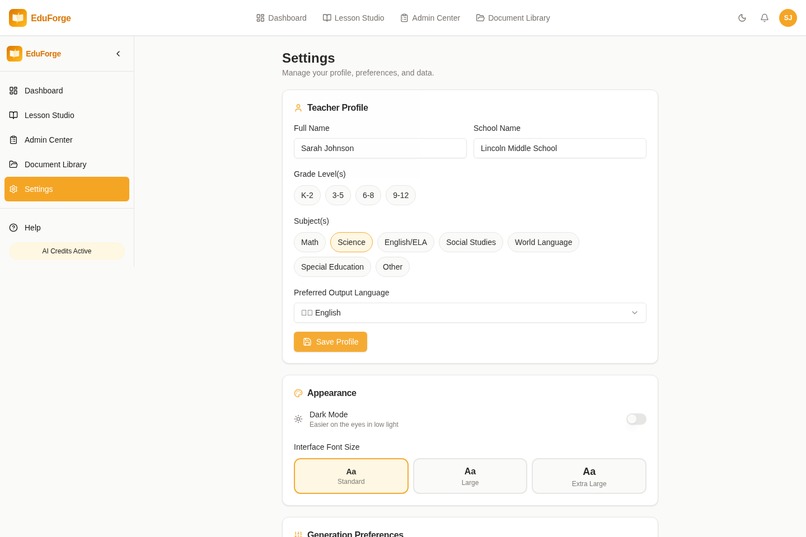
Task: Open notifications bell icon
Action: pyautogui.click(x=764, y=18)
